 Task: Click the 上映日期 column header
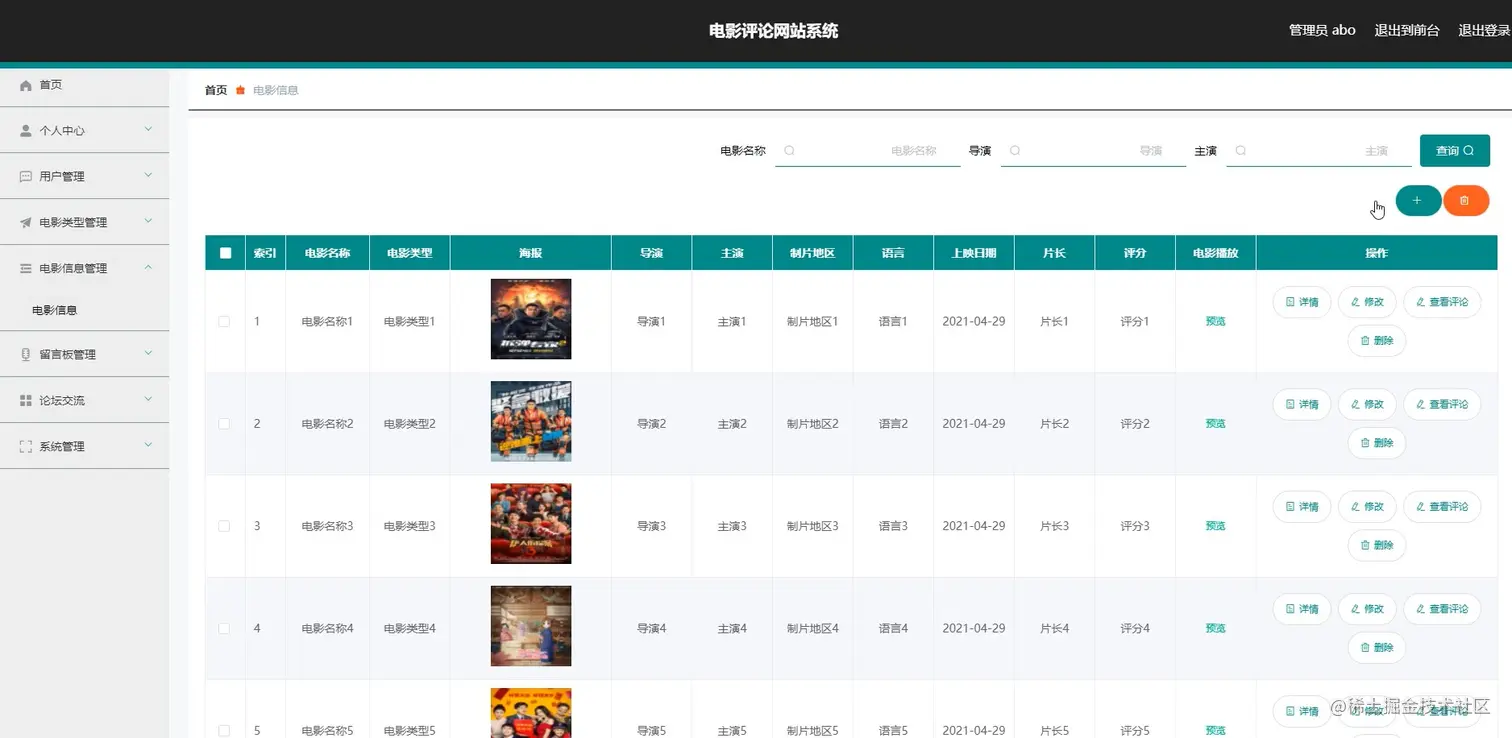[974, 253]
